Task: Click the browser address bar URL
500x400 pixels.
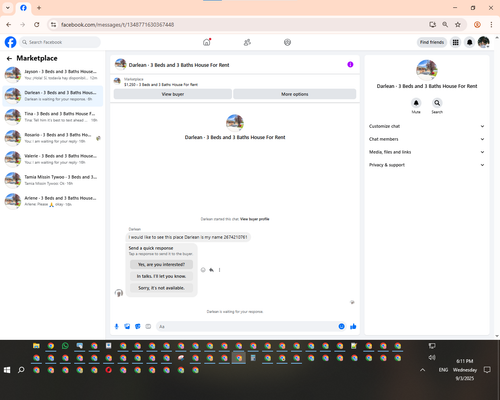Action: coord(117,25)
